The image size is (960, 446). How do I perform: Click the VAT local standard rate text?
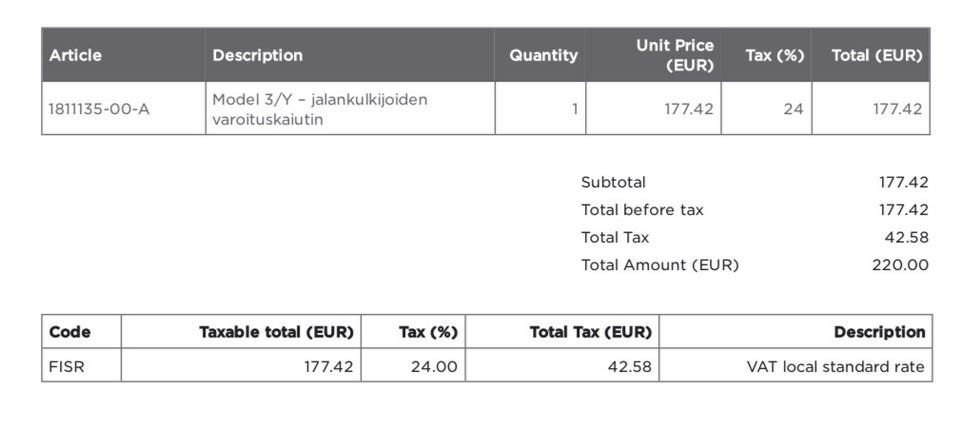(835, 367)
